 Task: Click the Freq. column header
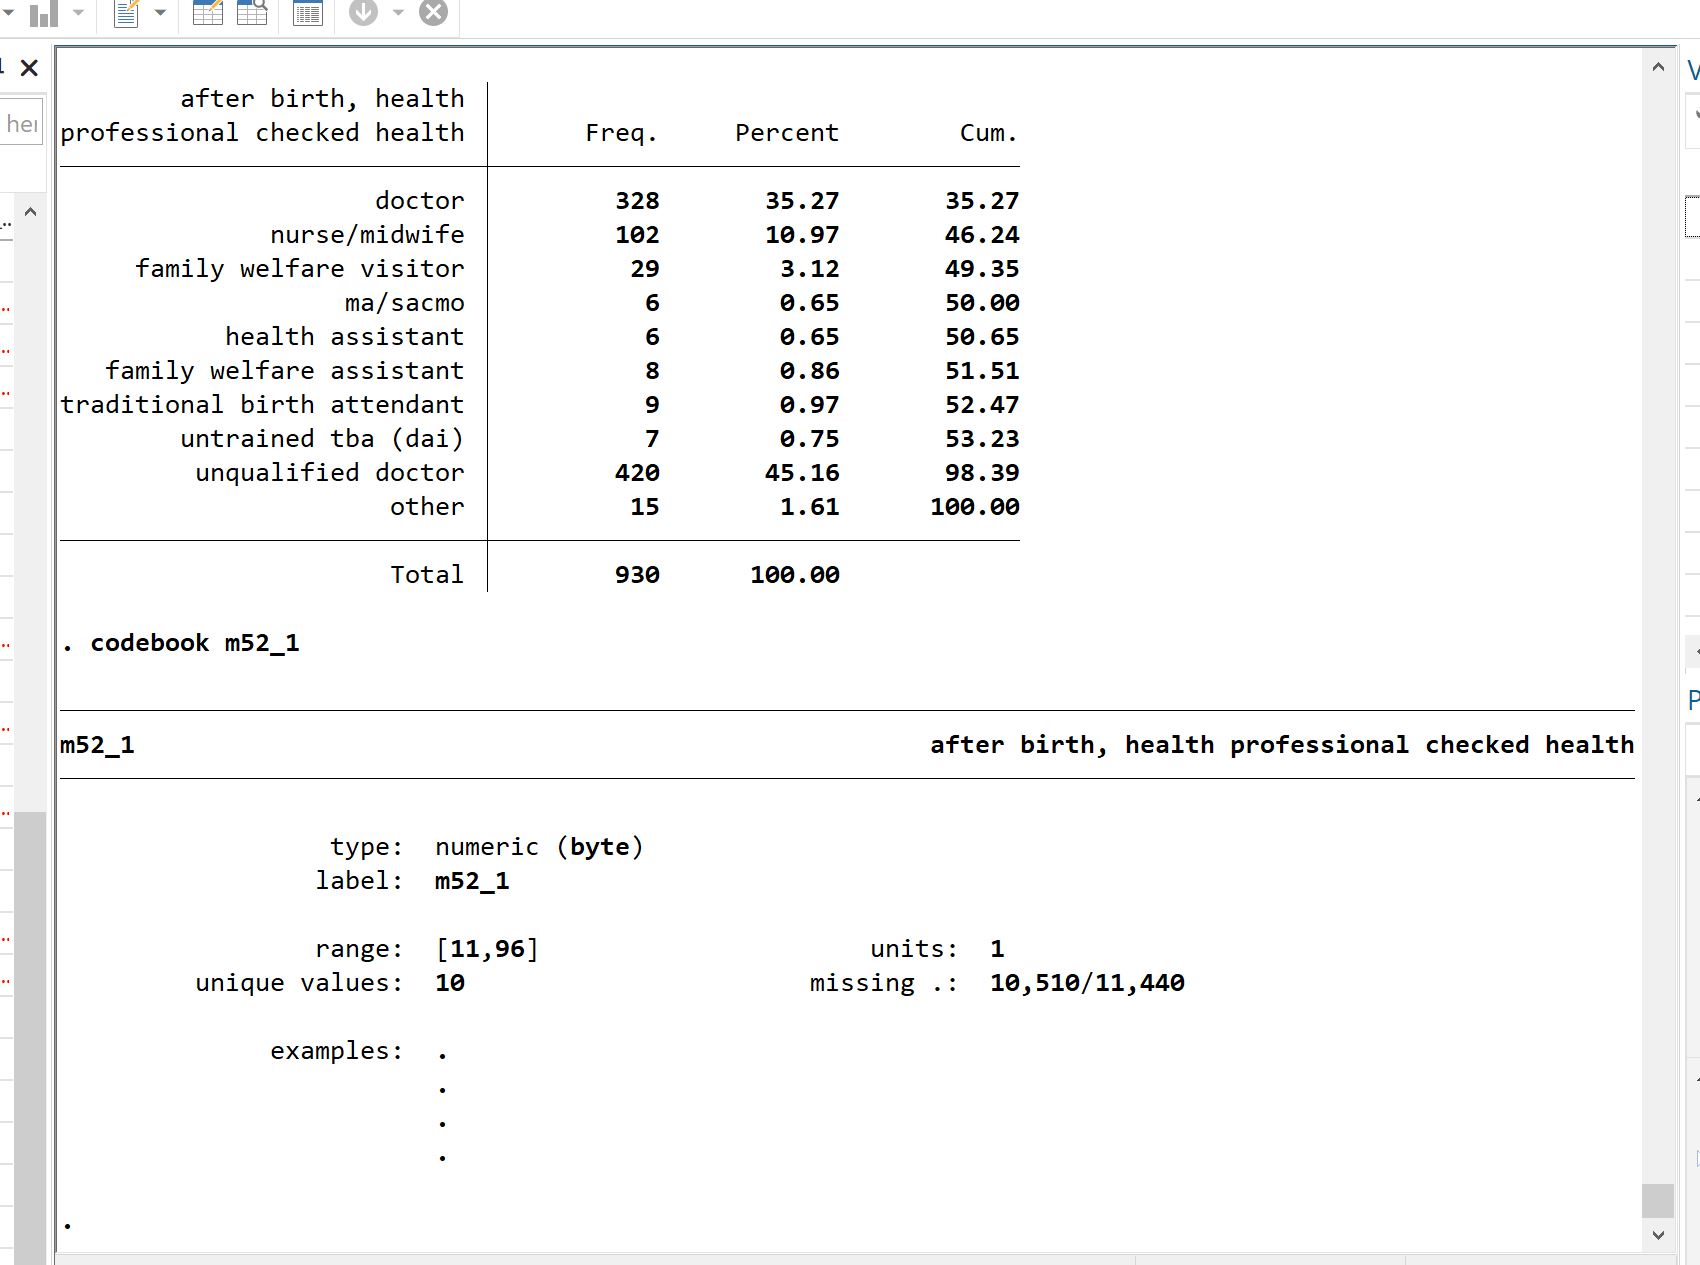[x=620, y=133]
